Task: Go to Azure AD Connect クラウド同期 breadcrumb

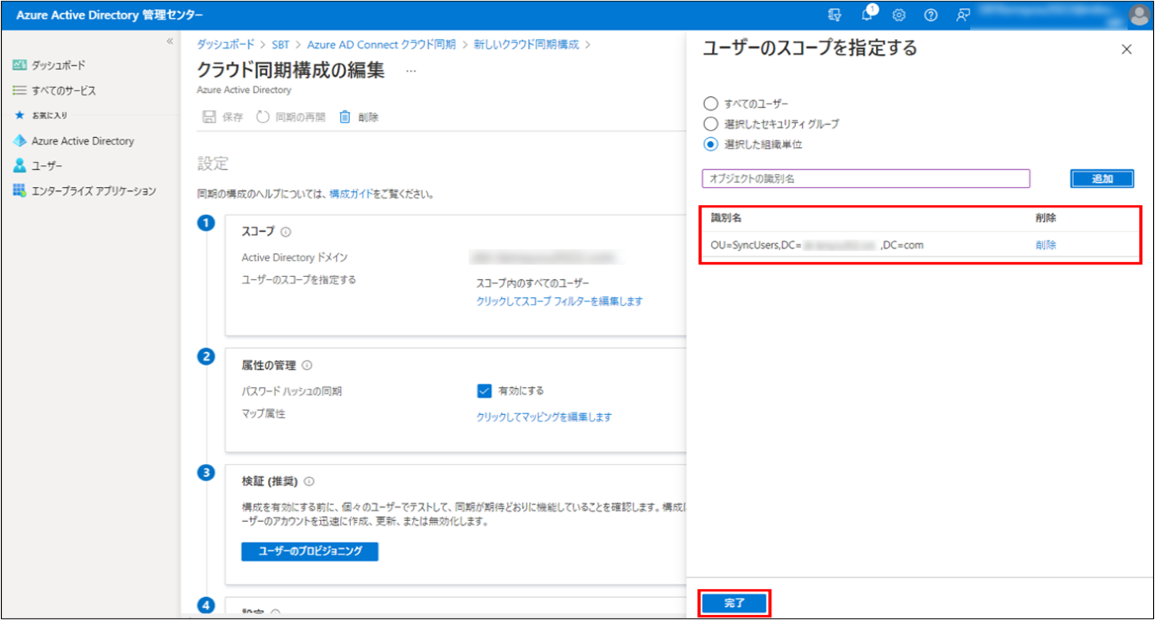Action: click(382, 45)
